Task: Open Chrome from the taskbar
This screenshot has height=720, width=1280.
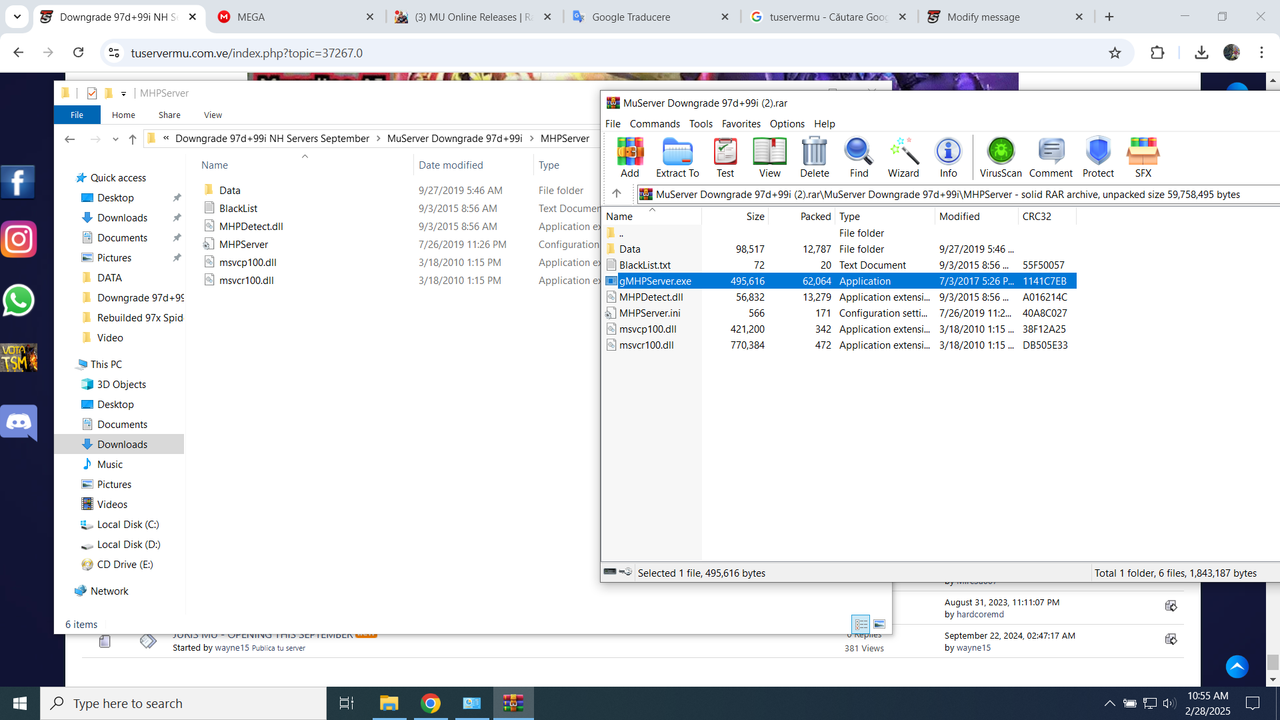Action: [430, 703]
